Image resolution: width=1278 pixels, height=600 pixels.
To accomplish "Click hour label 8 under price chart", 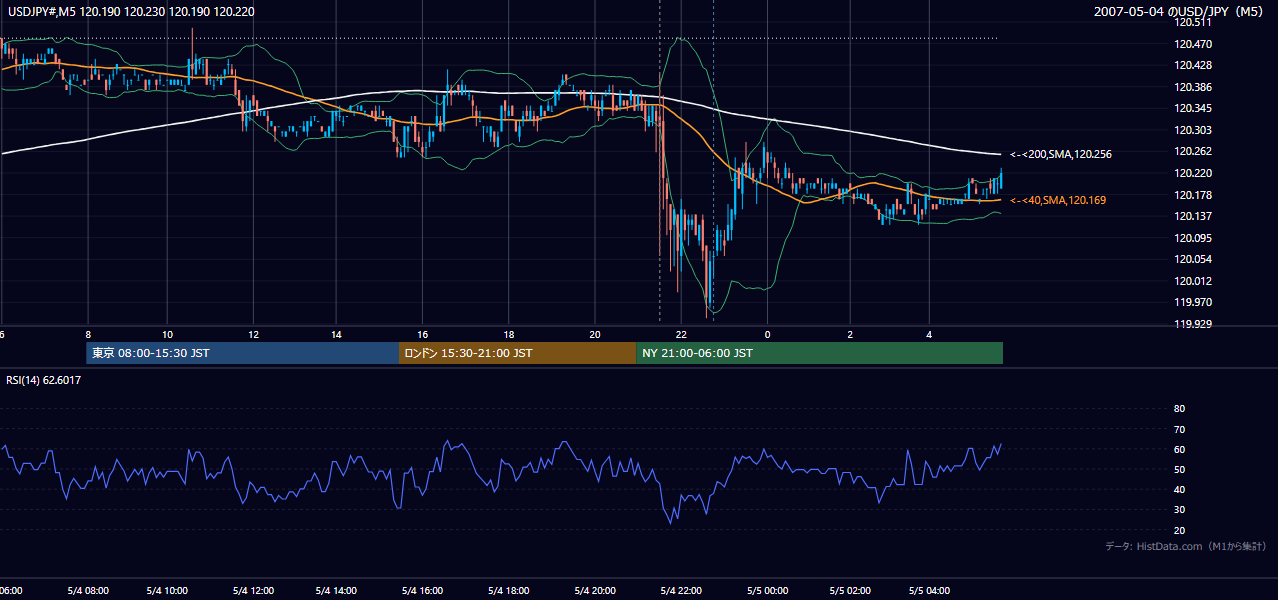I will pyautogui.click(x=88, y=335).
